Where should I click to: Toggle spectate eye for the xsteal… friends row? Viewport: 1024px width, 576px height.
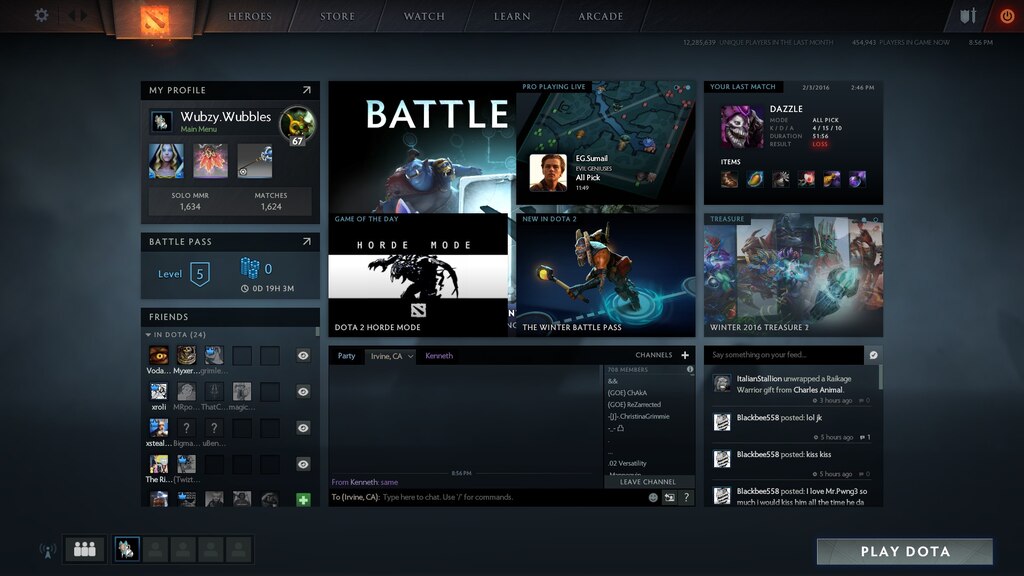click(303, 428)
